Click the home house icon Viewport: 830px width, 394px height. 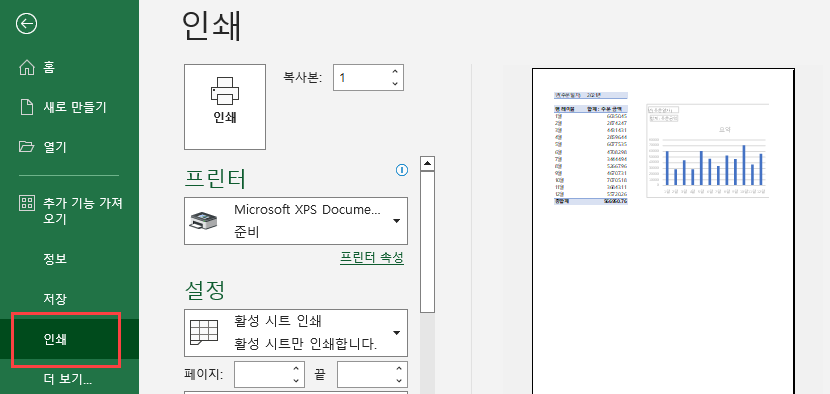[x=26, y=68]
